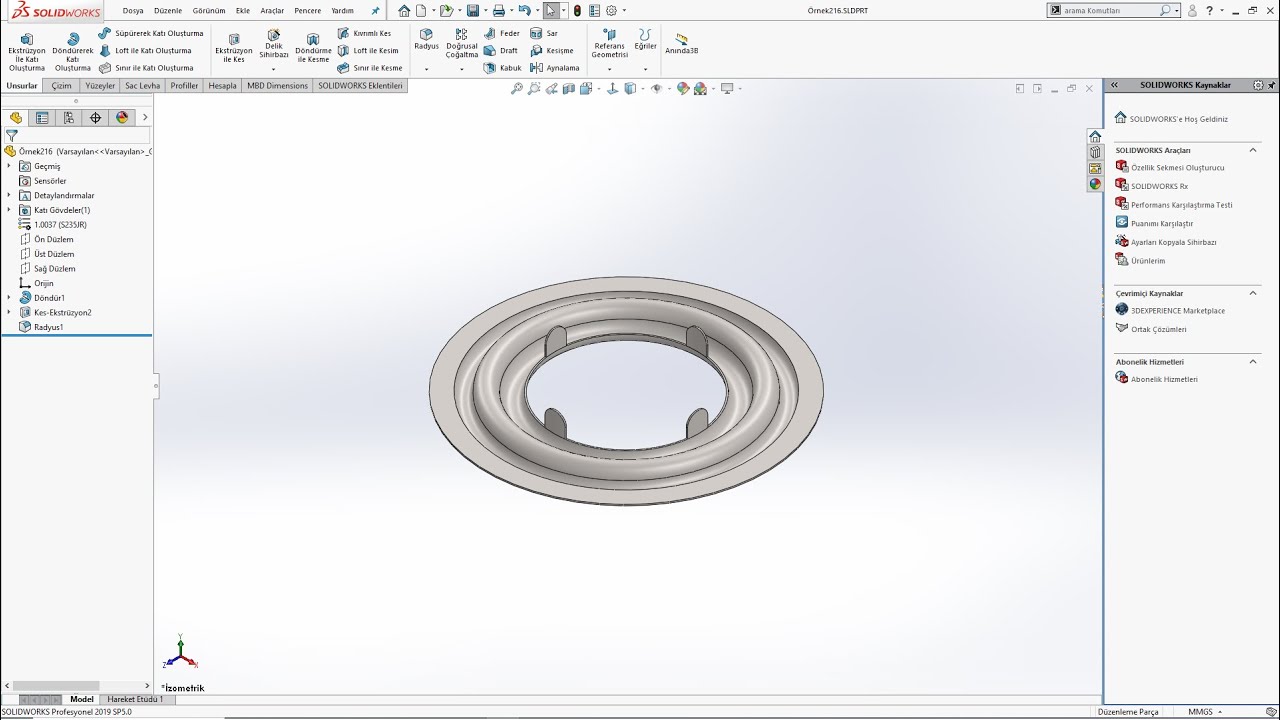Select Ekstrüzyon ile Katı Oluşturma tool
The width and height of the screenshot is (1280, 720).
(x=27, y=51)
